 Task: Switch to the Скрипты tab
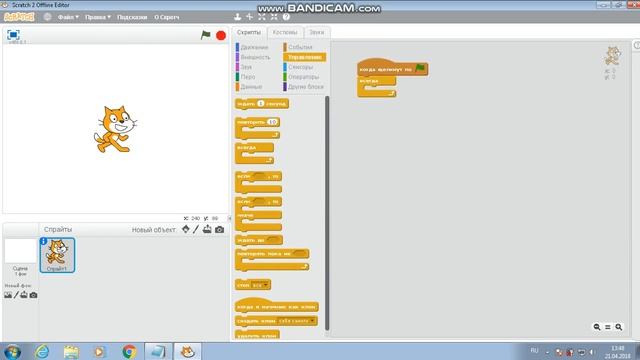(x=249, y=32)
